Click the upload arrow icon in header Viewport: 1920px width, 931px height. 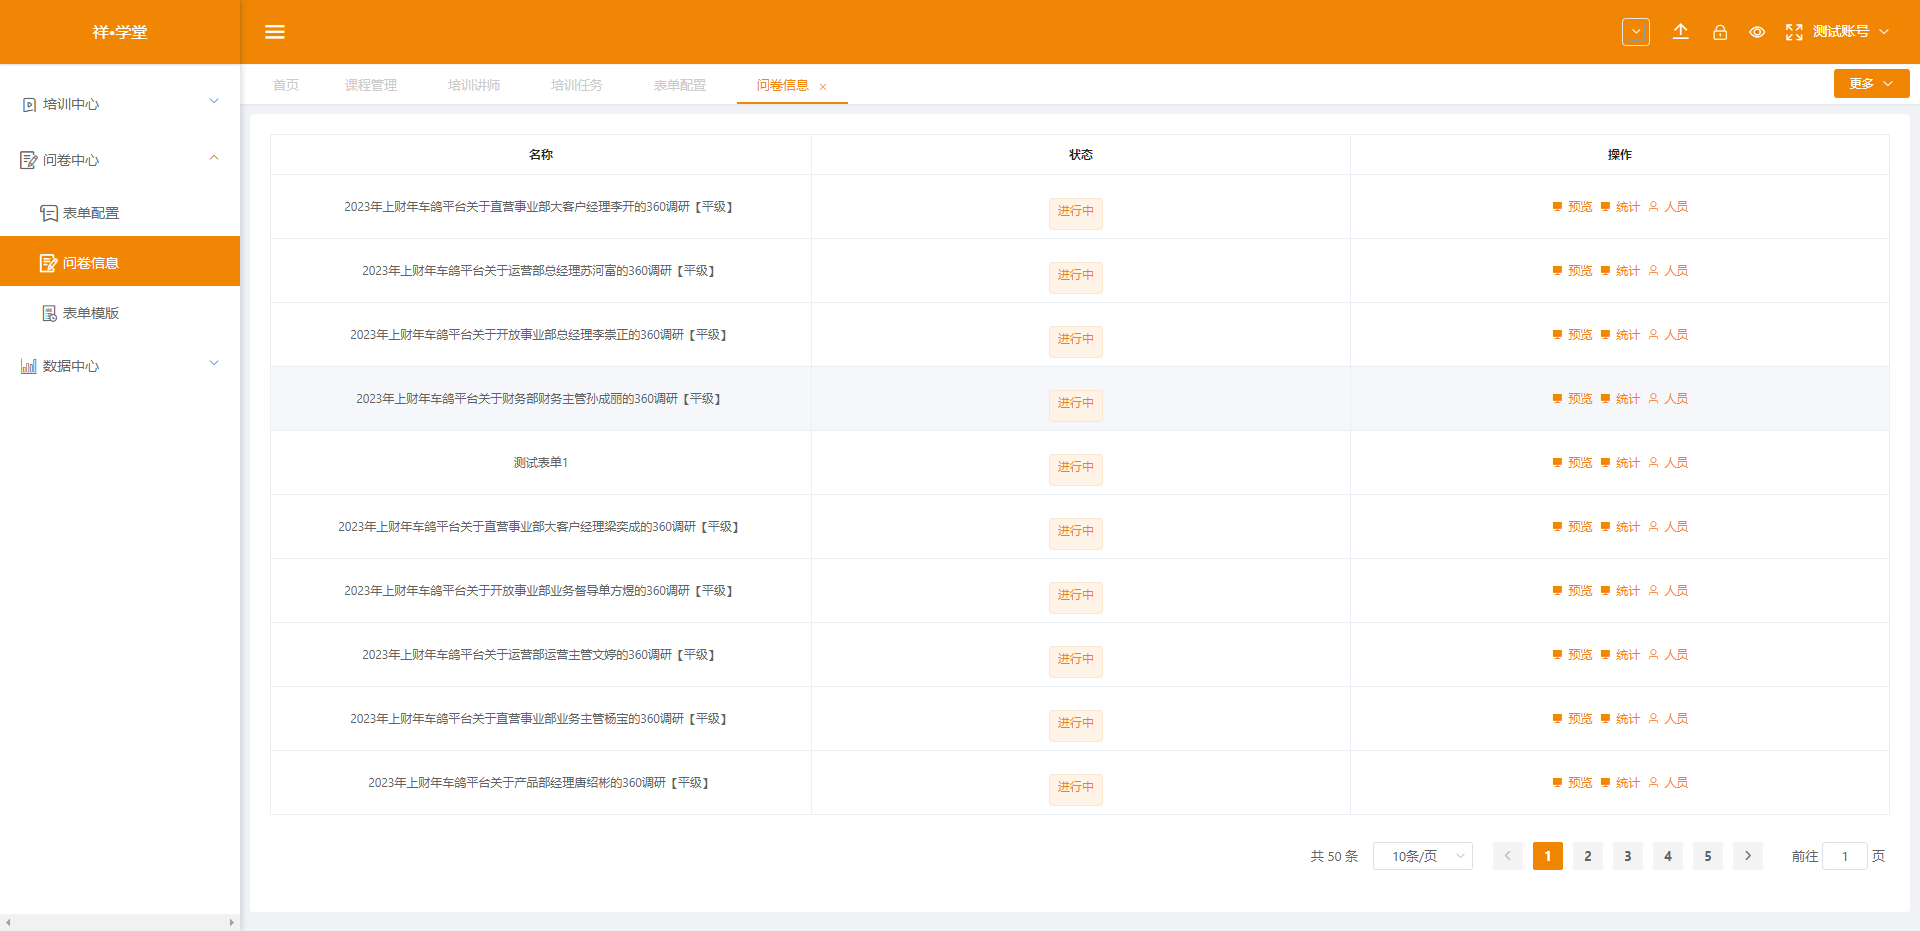click(1681, 32)
